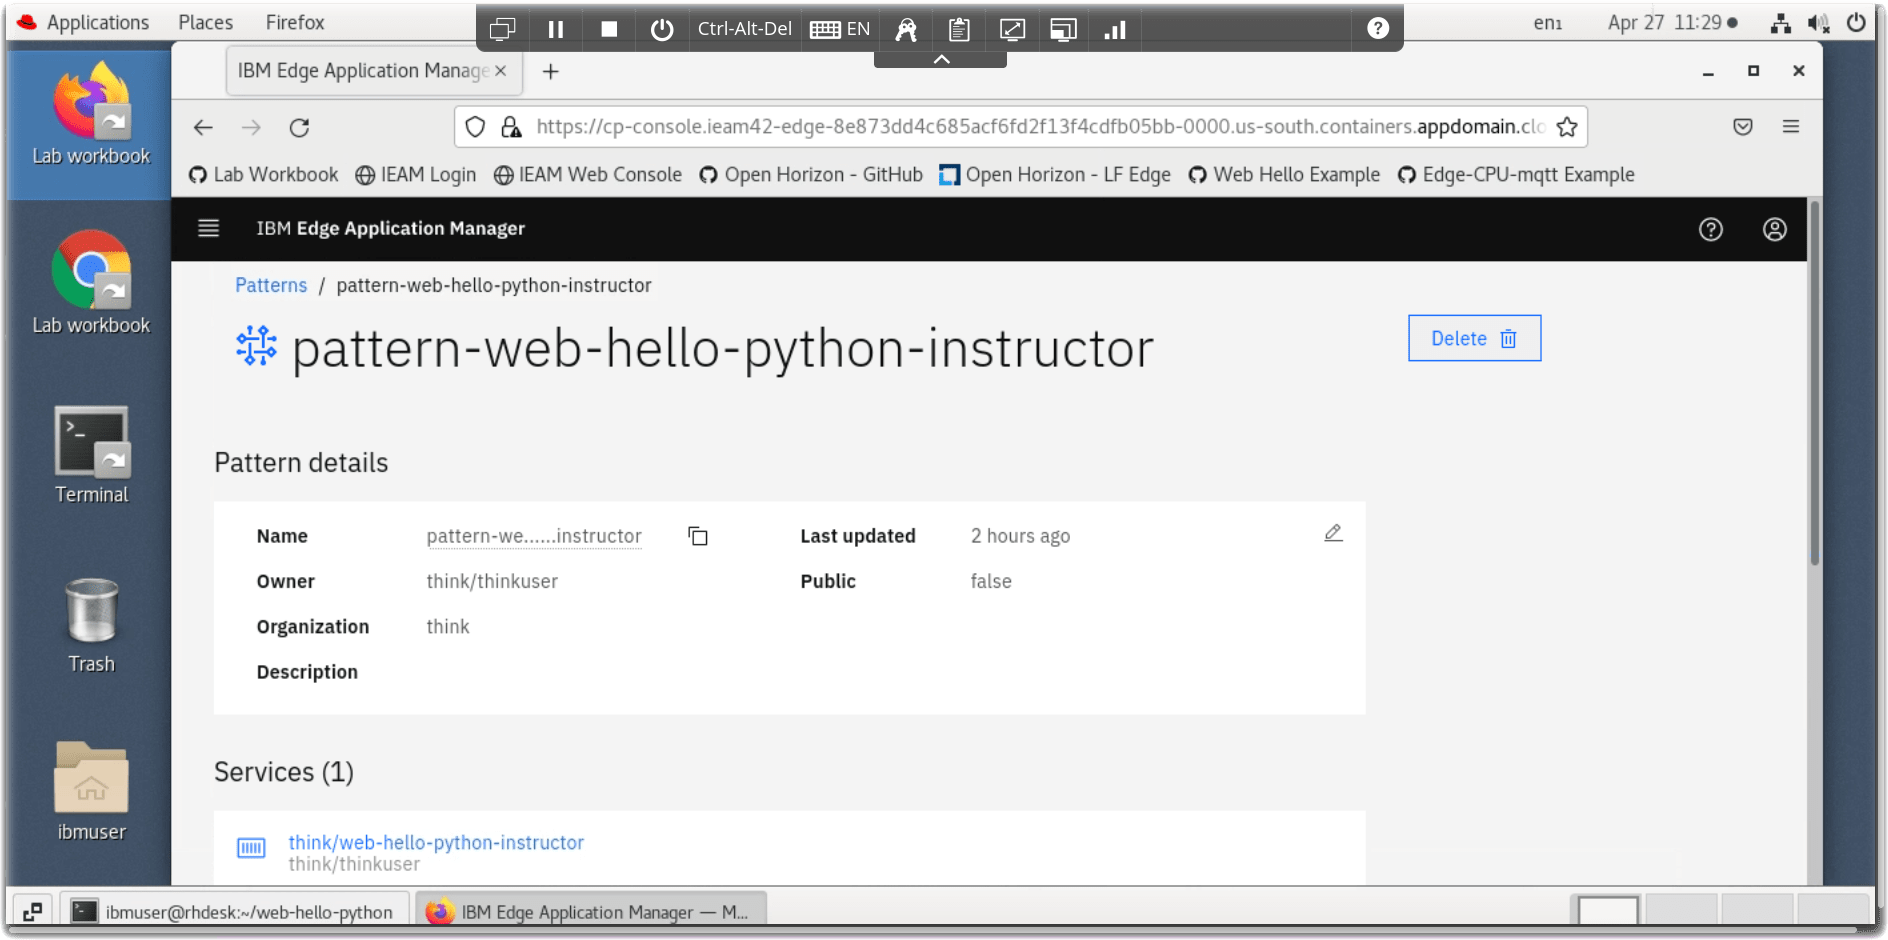Click the truncated pattern-we......instructor name value
This screenshot has height=940, width=1888.
coord(534,536)
